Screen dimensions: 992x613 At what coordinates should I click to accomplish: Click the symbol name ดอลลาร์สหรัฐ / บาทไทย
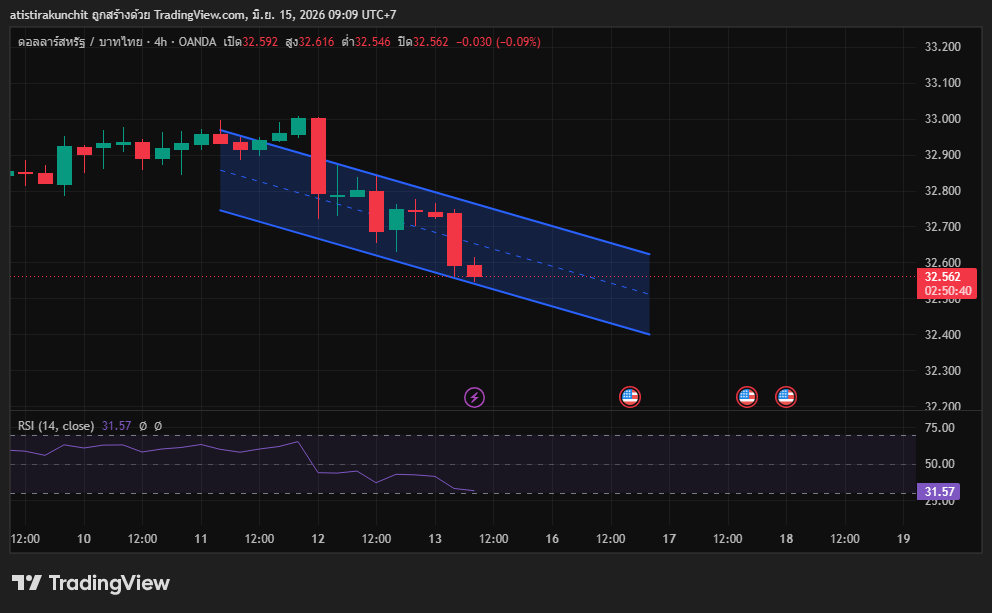(x=80, y=42)
